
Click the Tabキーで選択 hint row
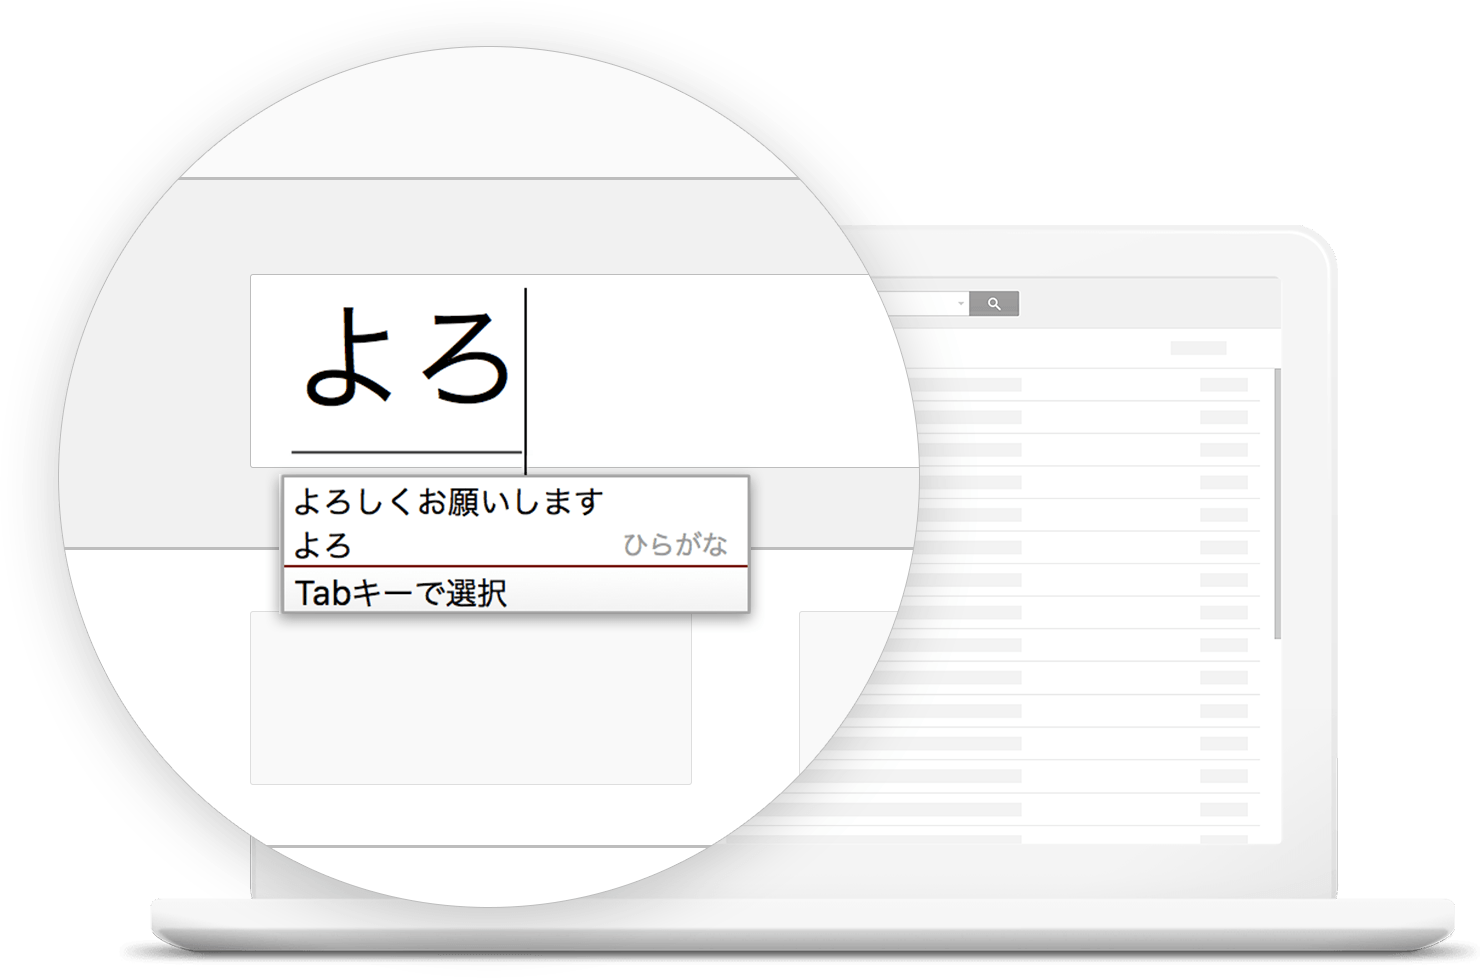click(x=401, y=593)
